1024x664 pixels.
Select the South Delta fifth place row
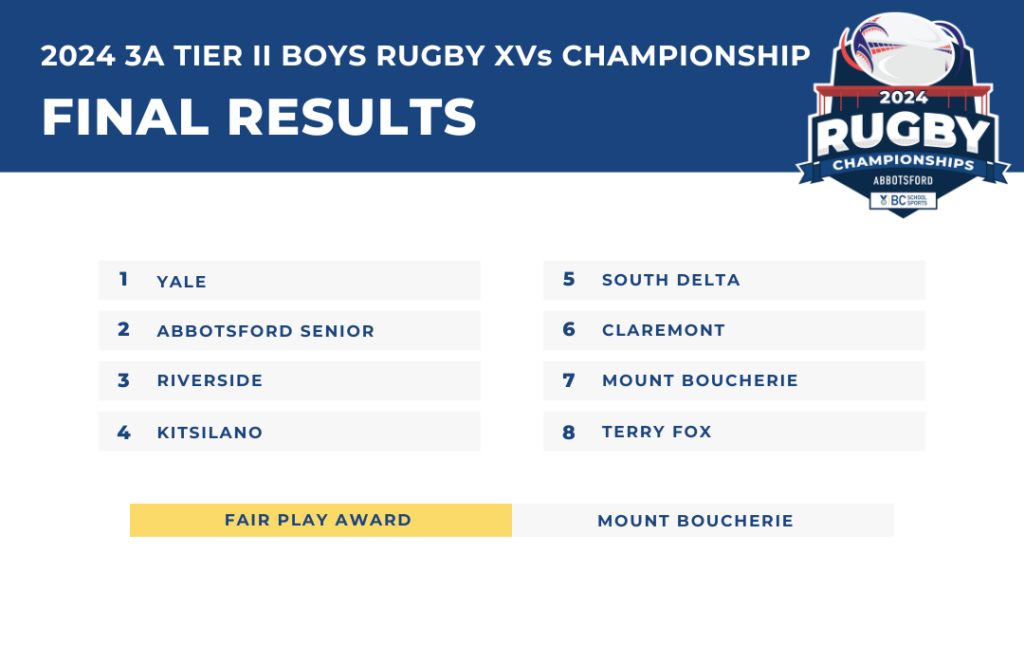click(734, 280)
